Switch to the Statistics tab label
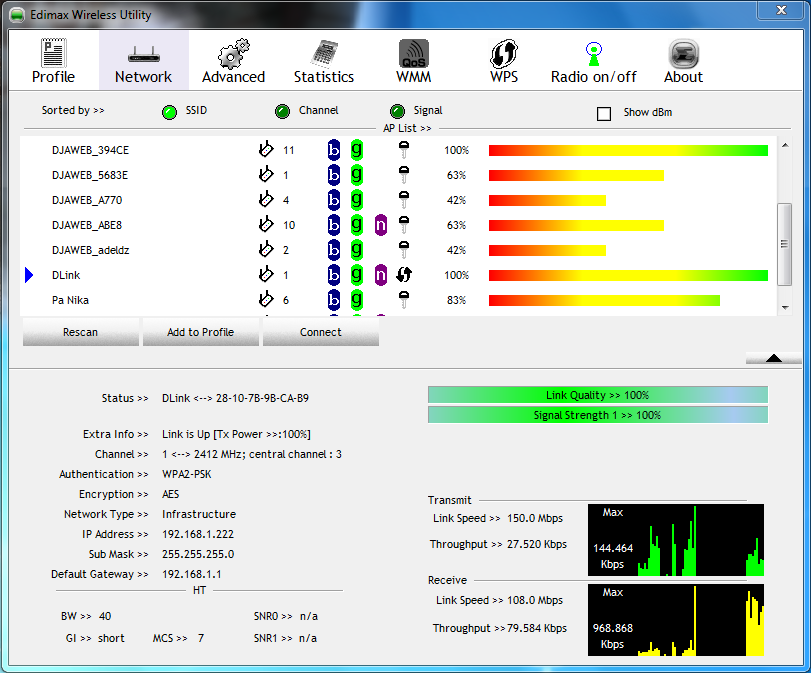Screen dimensions: 811x673 [x=324, y=77]
